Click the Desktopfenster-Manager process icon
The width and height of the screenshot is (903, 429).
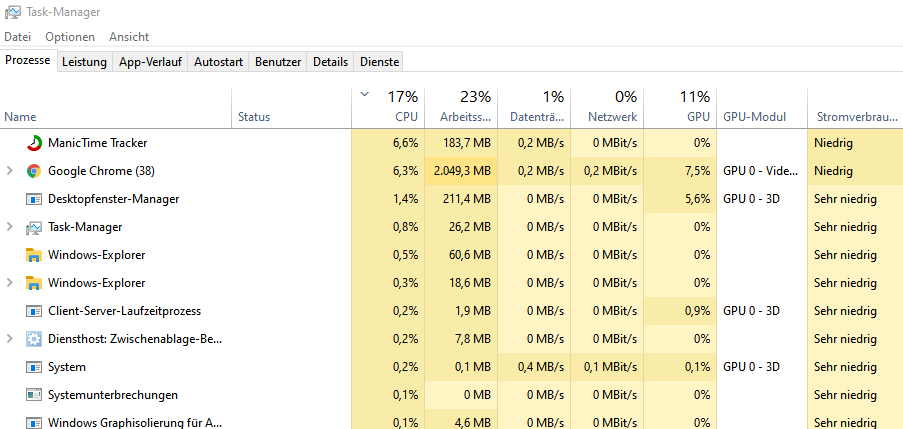click(34, 199)
